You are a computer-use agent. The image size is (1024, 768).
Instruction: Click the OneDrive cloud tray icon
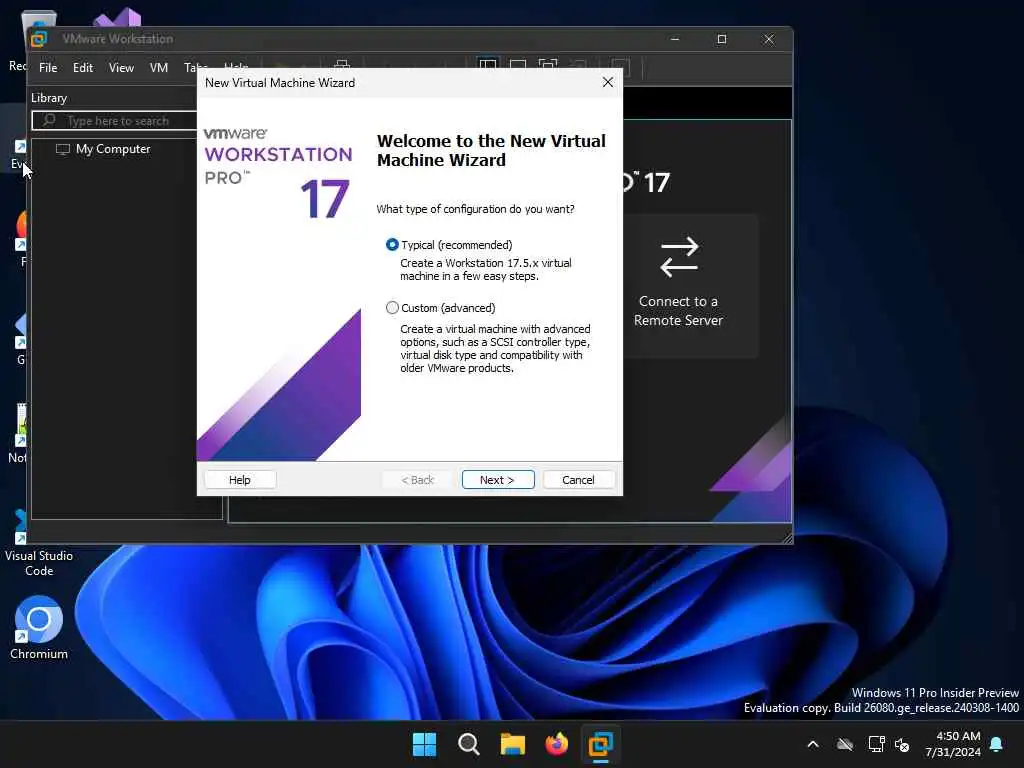coord(844,744)
